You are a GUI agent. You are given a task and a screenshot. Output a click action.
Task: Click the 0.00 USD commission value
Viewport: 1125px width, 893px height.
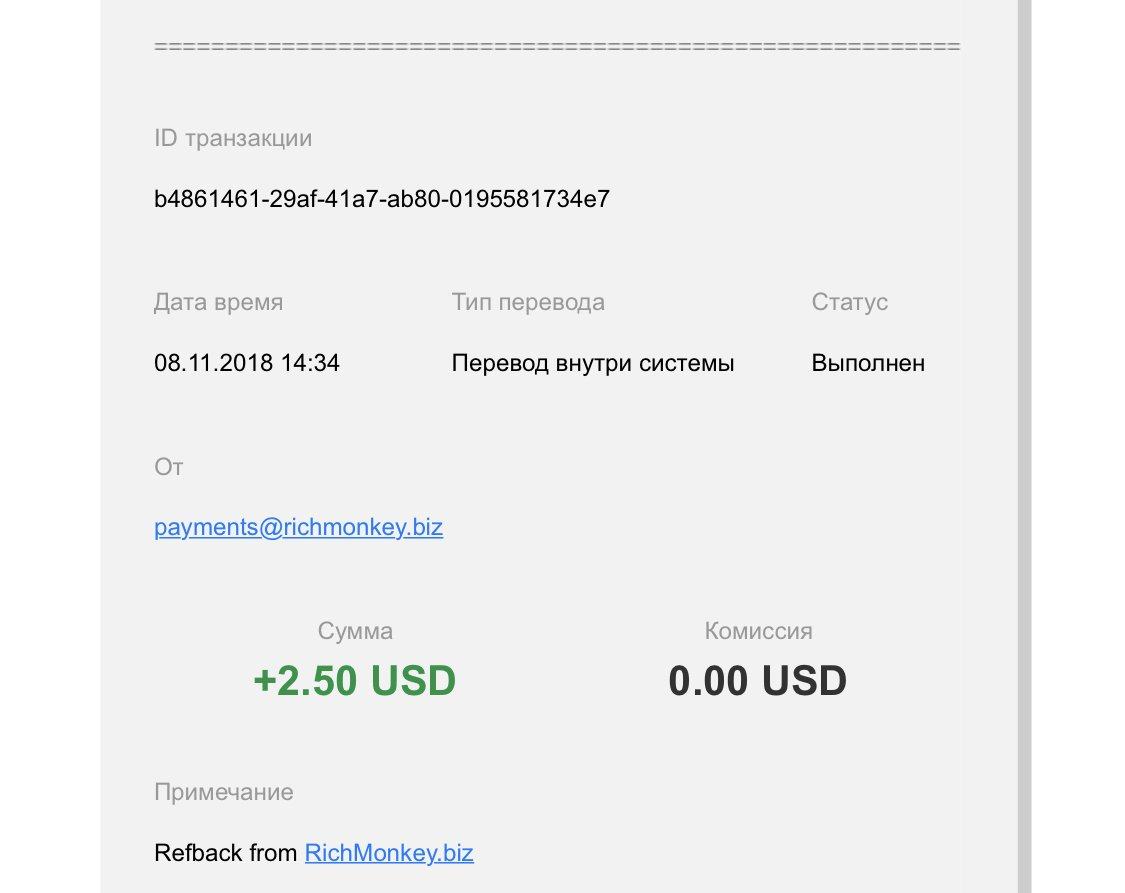tap(758, 681)
